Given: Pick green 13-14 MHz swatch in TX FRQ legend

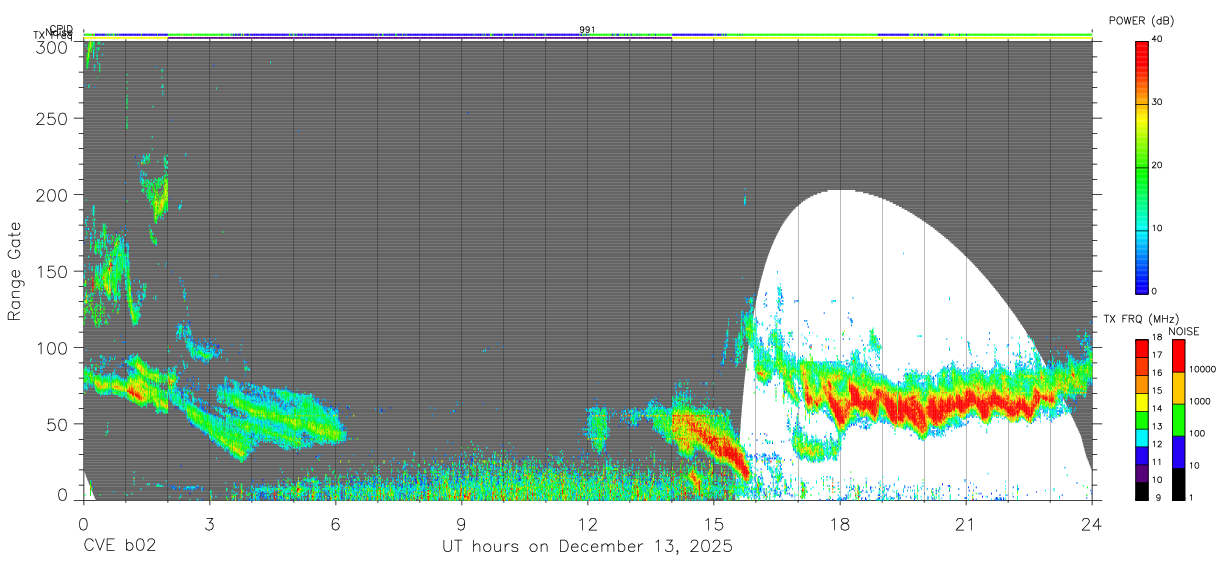Looking at the screenshot, I should (1142, 420).
